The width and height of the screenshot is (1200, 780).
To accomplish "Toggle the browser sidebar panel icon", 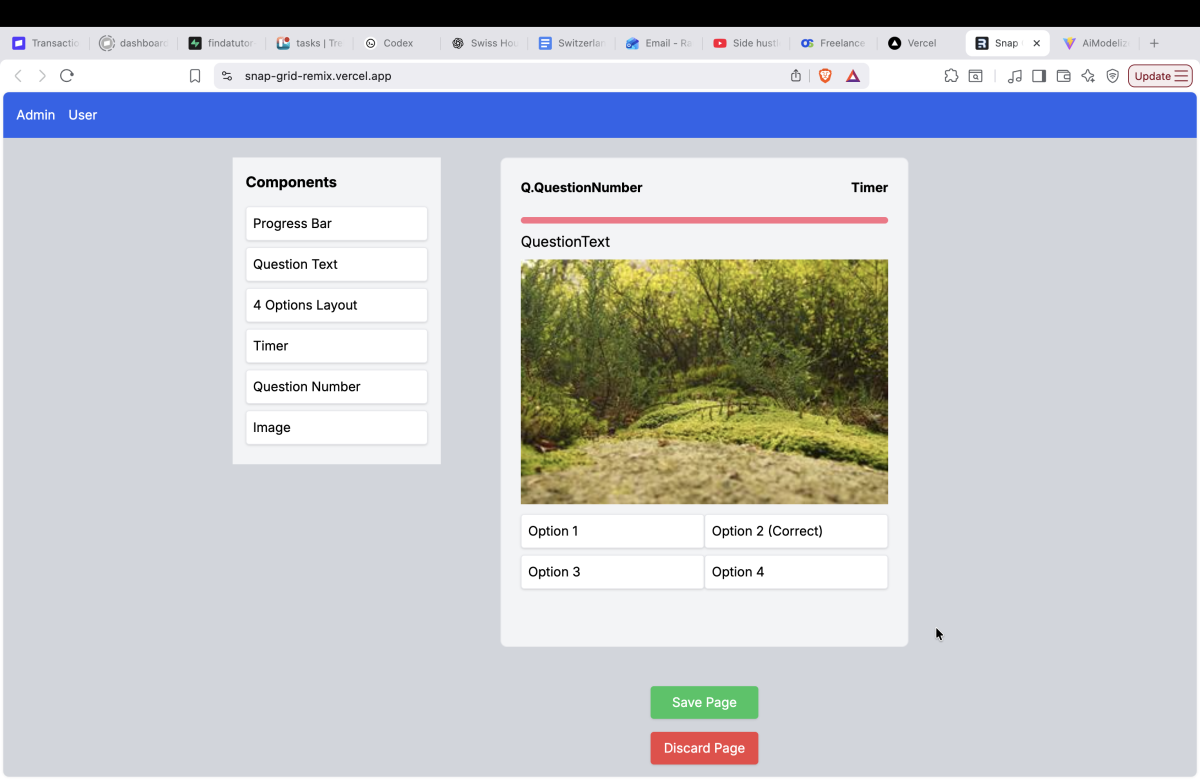I will click(1039, 76).
